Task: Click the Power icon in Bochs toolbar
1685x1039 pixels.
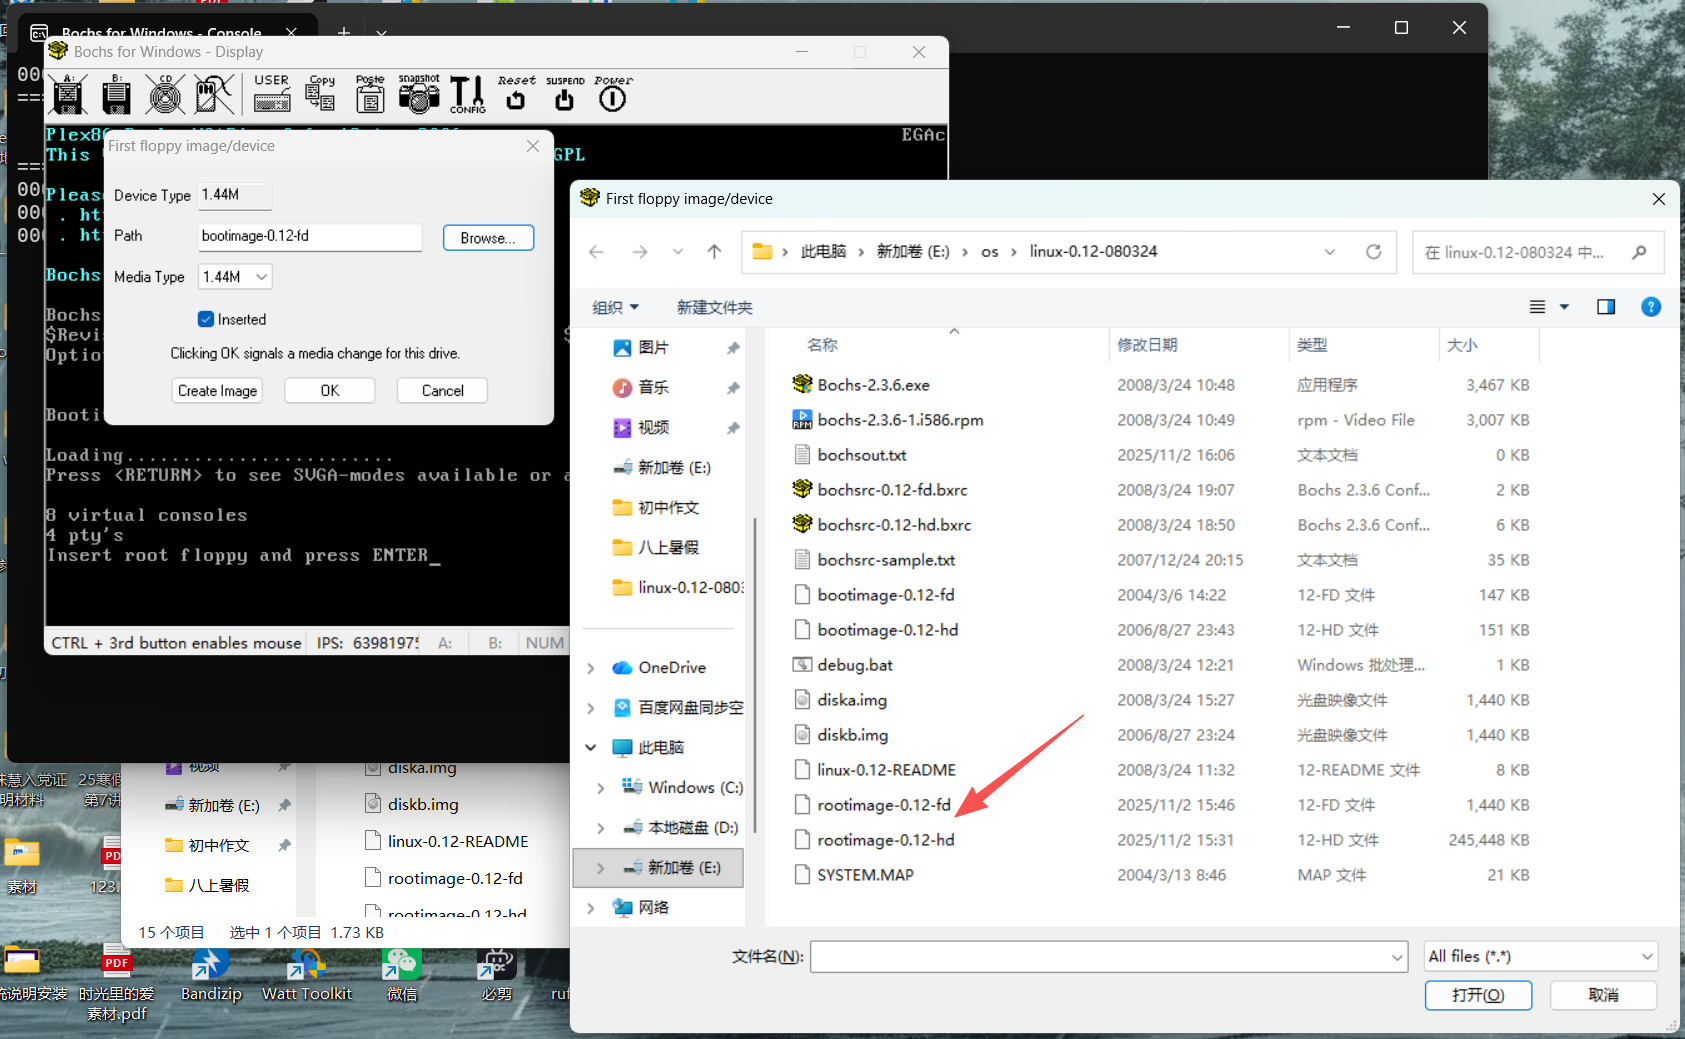Action: 613,94
